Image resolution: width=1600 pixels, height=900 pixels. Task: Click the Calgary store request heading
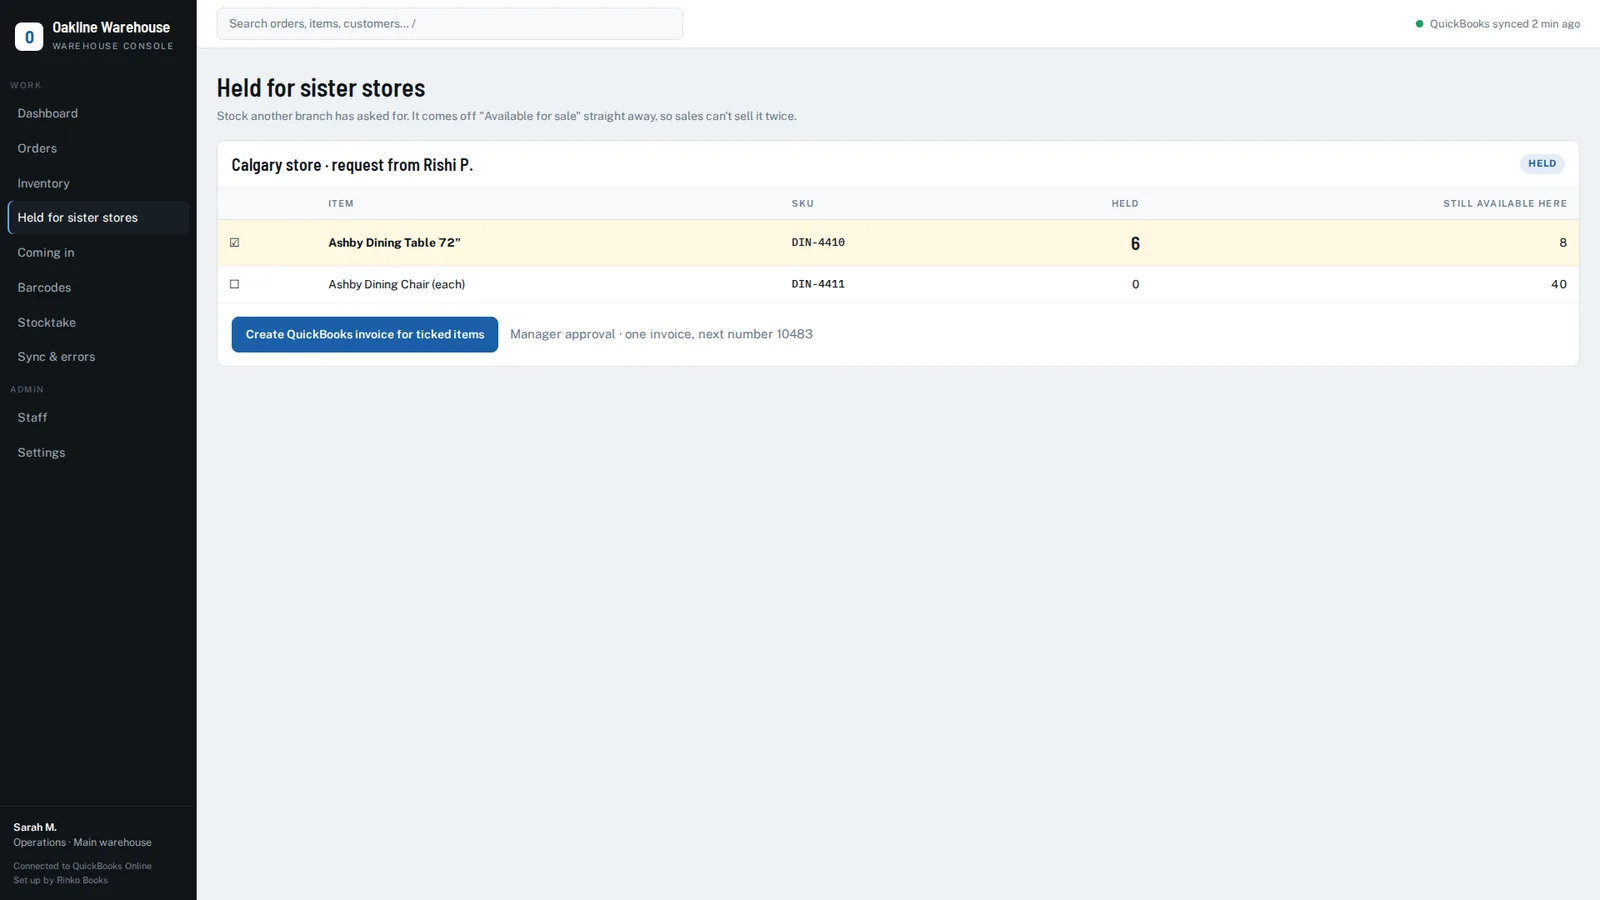click(x=352, y=165)
